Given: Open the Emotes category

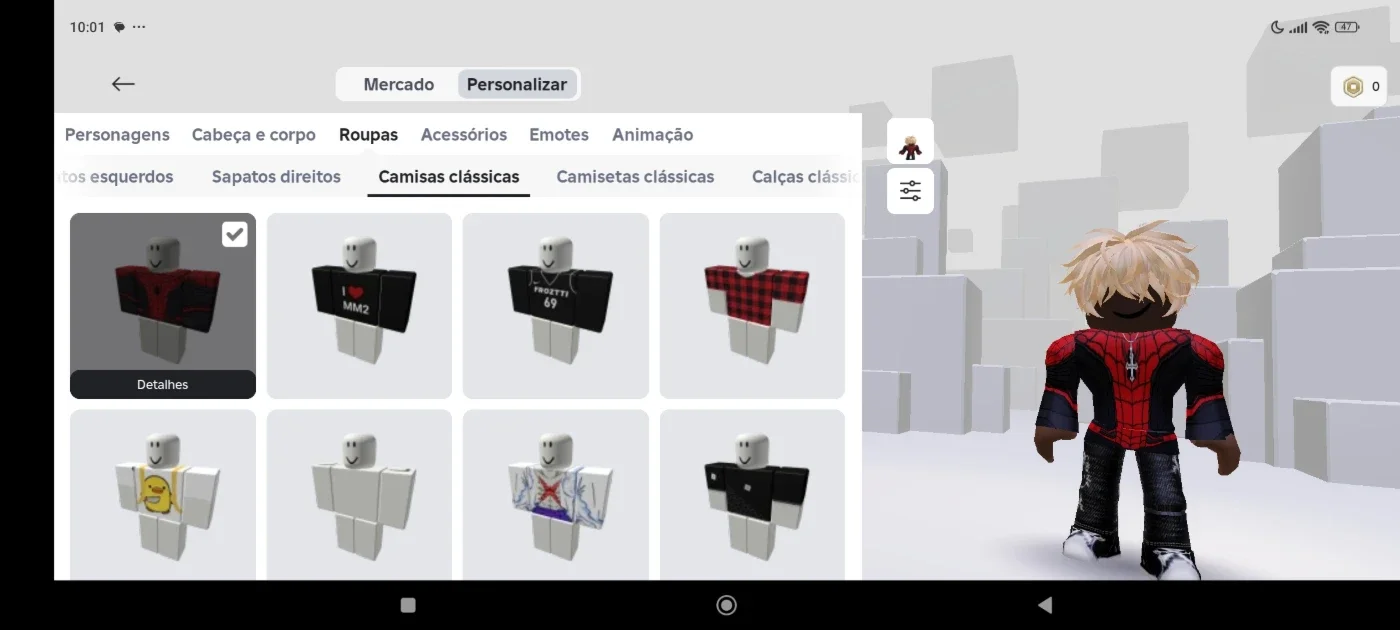Looking at the screenshot, I should 559,135.
